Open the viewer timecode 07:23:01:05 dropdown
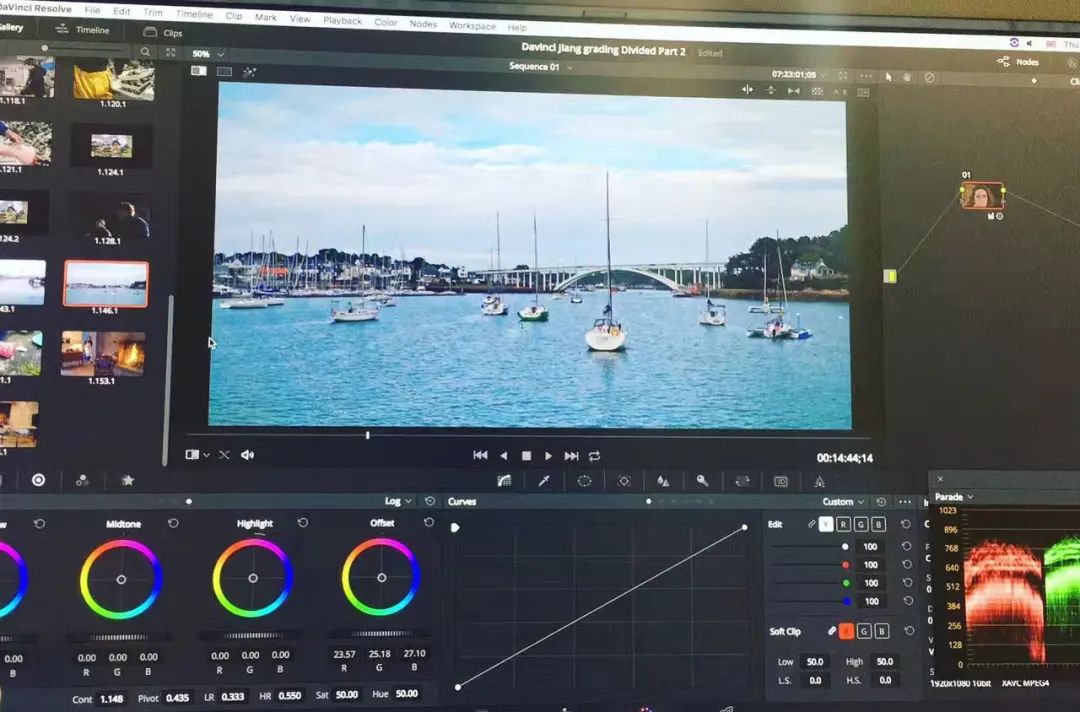This screenshot has height=712, width=1080. pos(798,74)
